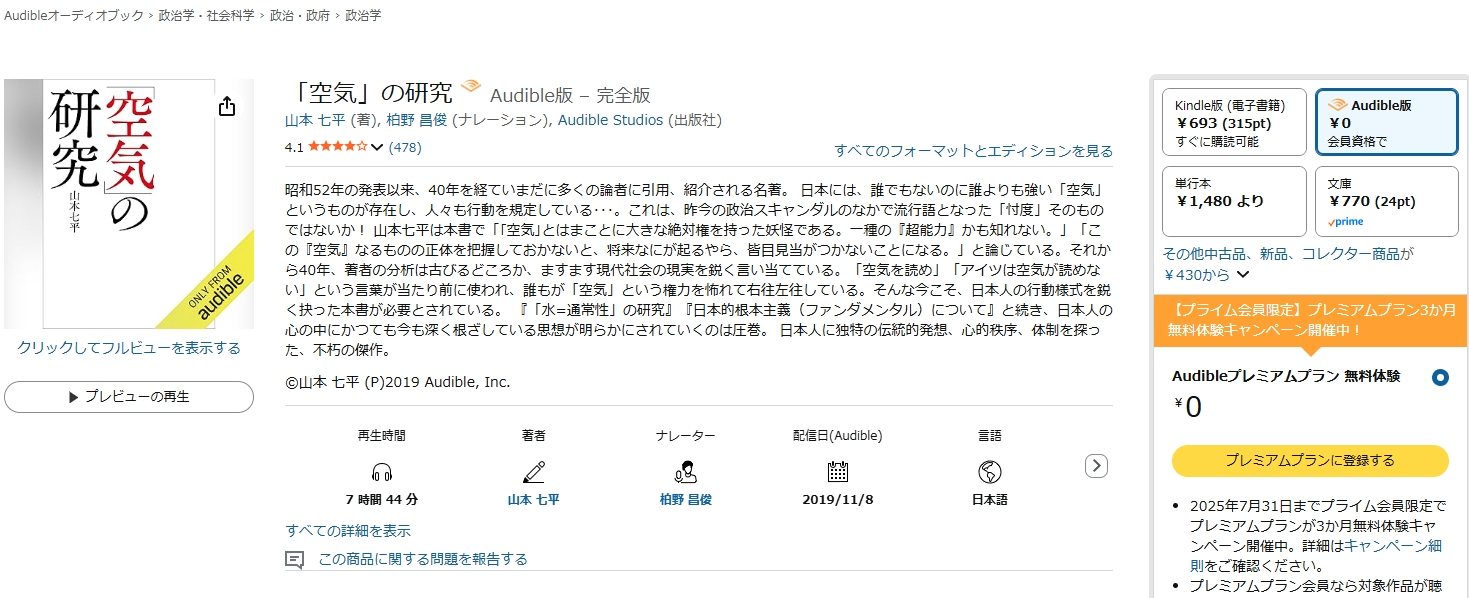The image size is (1469, 598).
Task: Click the report issue speech bubble icon
Action: point(294,560)
